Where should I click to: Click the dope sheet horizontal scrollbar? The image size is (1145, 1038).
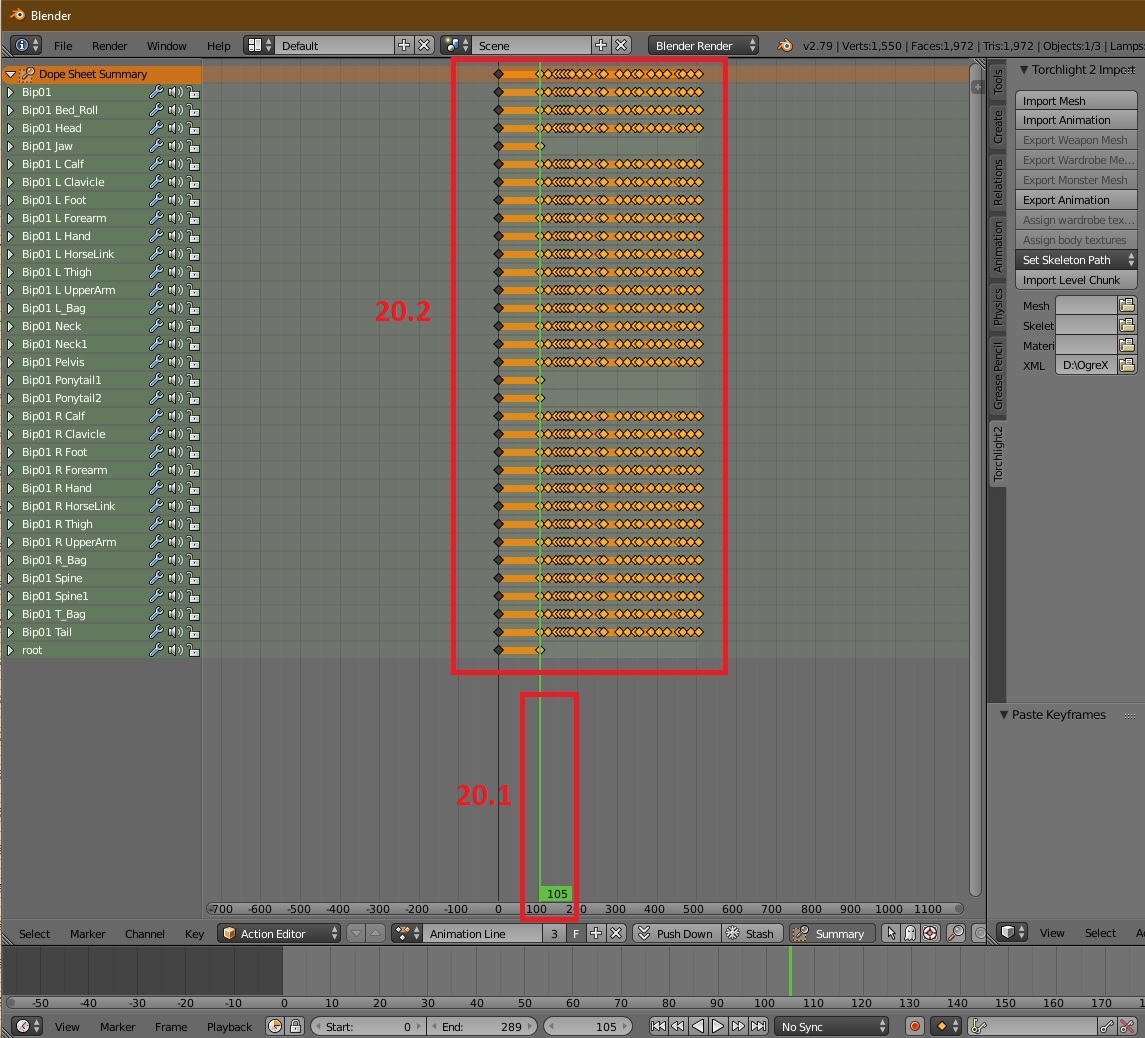point(585,909)
